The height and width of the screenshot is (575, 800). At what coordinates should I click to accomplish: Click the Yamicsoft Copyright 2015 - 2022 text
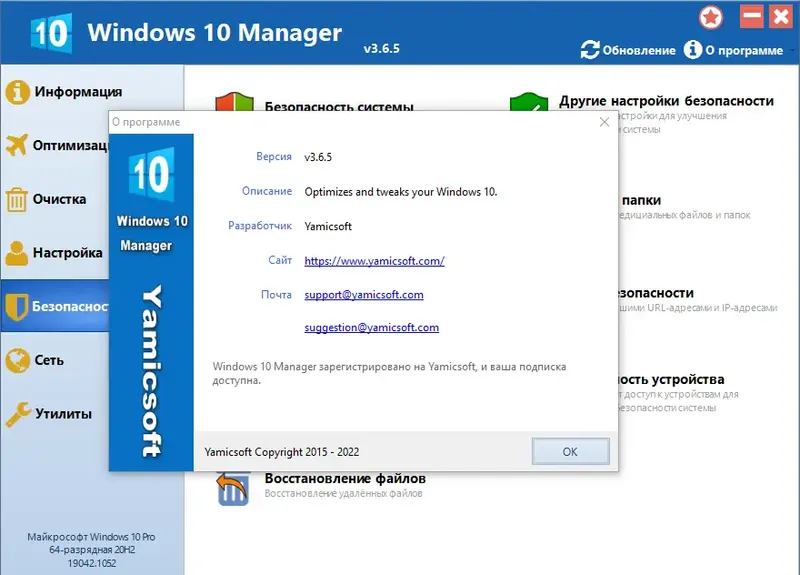click(x=282, y=452)
